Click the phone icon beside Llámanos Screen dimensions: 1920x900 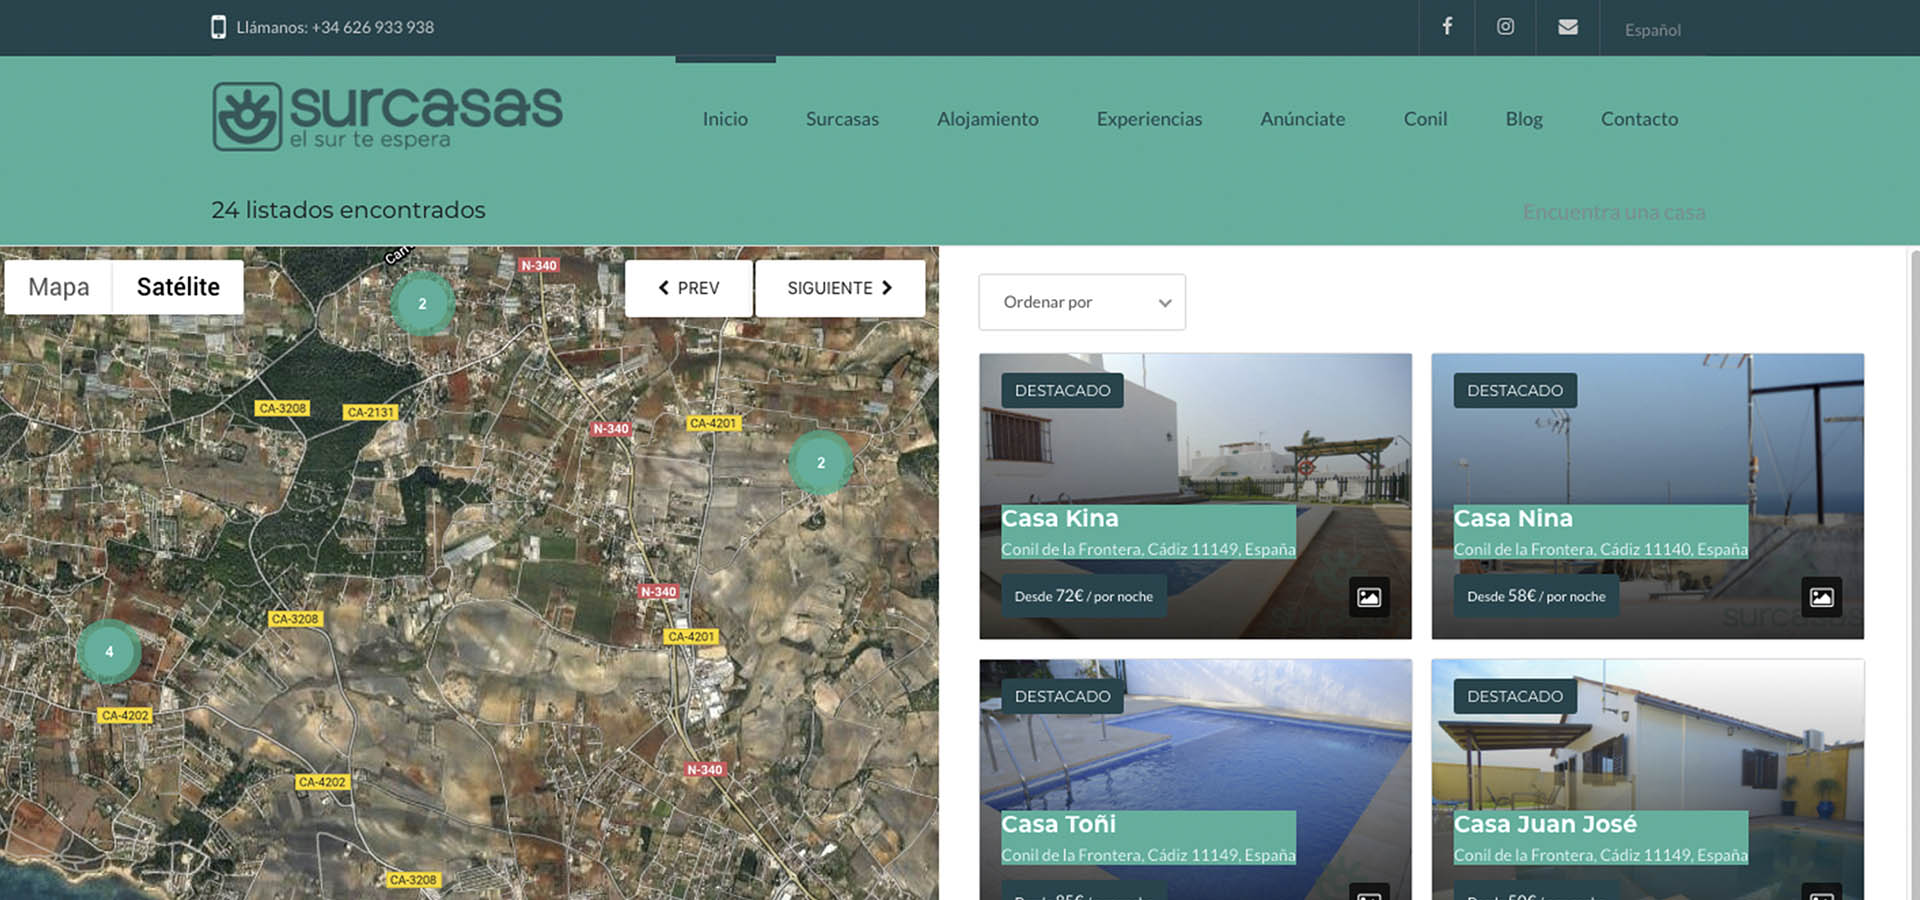(218, 27)
